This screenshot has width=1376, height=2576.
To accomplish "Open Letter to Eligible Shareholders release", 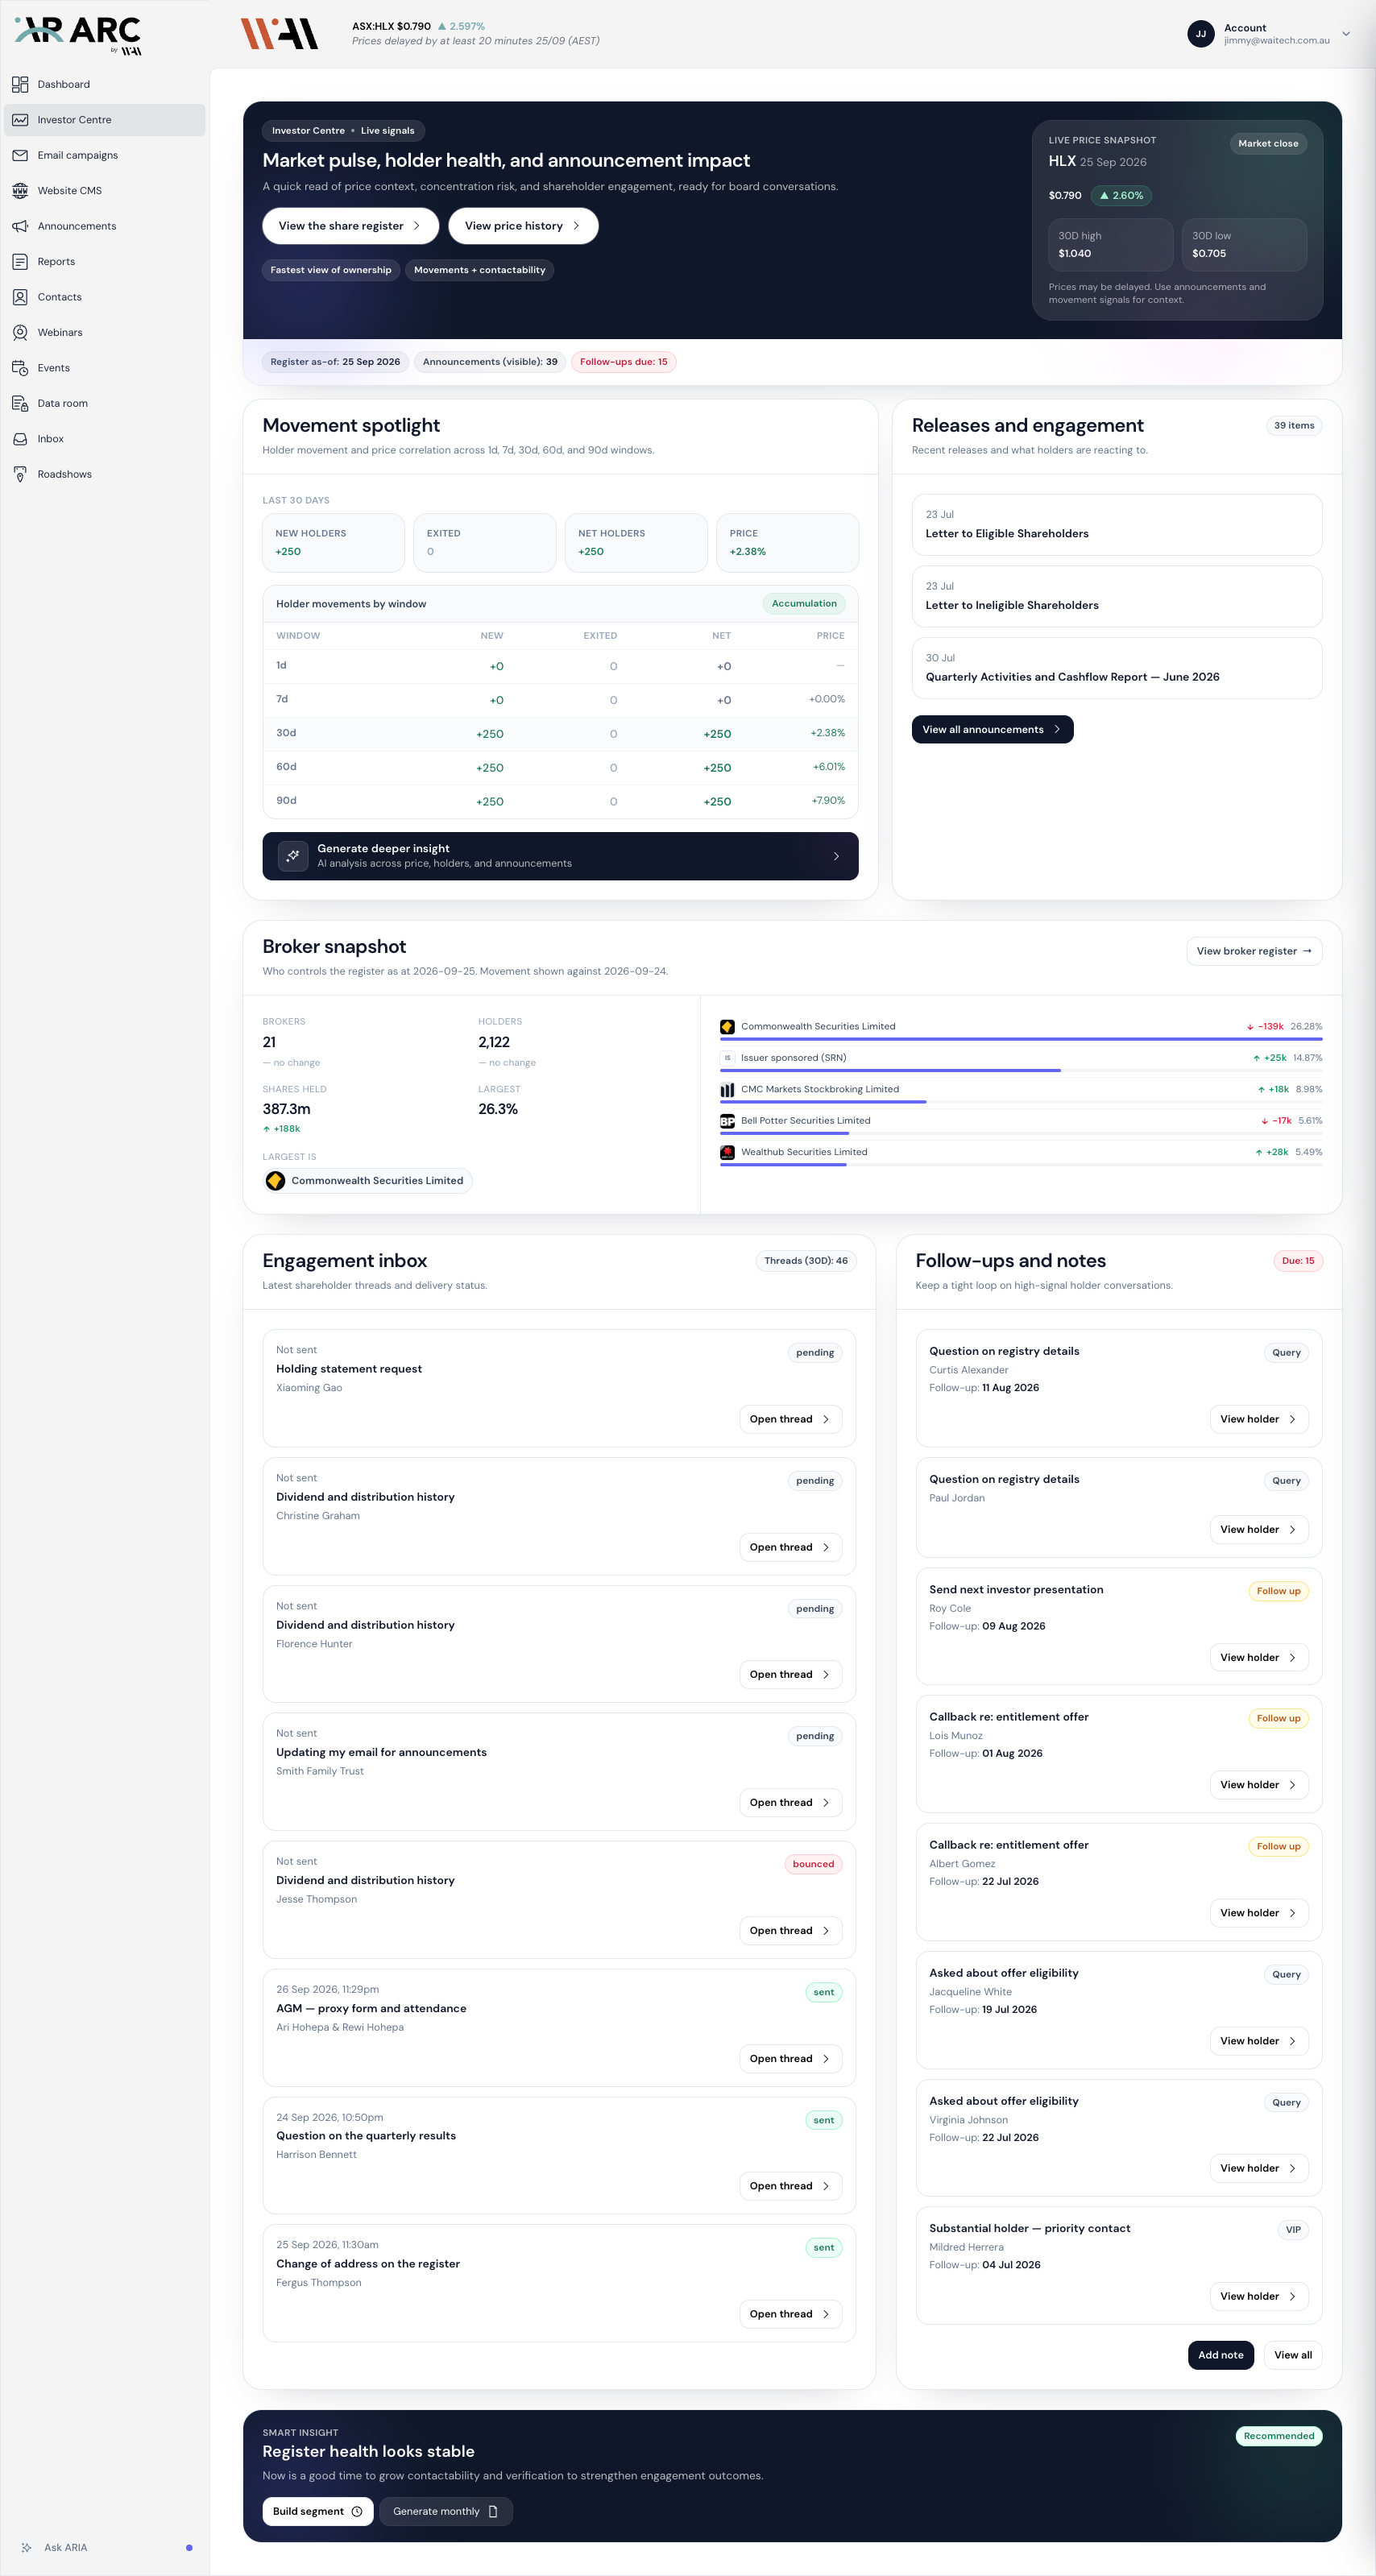I will (1116, 525).
